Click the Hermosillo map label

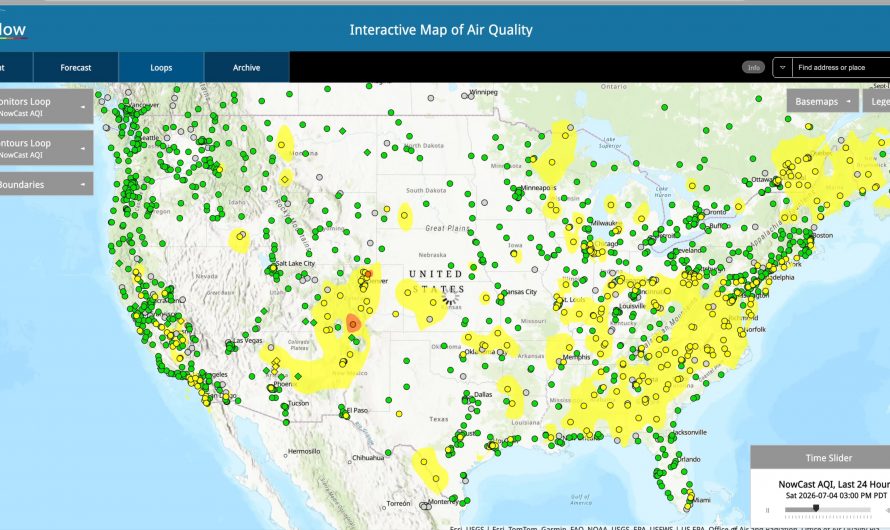coord(304,451)
